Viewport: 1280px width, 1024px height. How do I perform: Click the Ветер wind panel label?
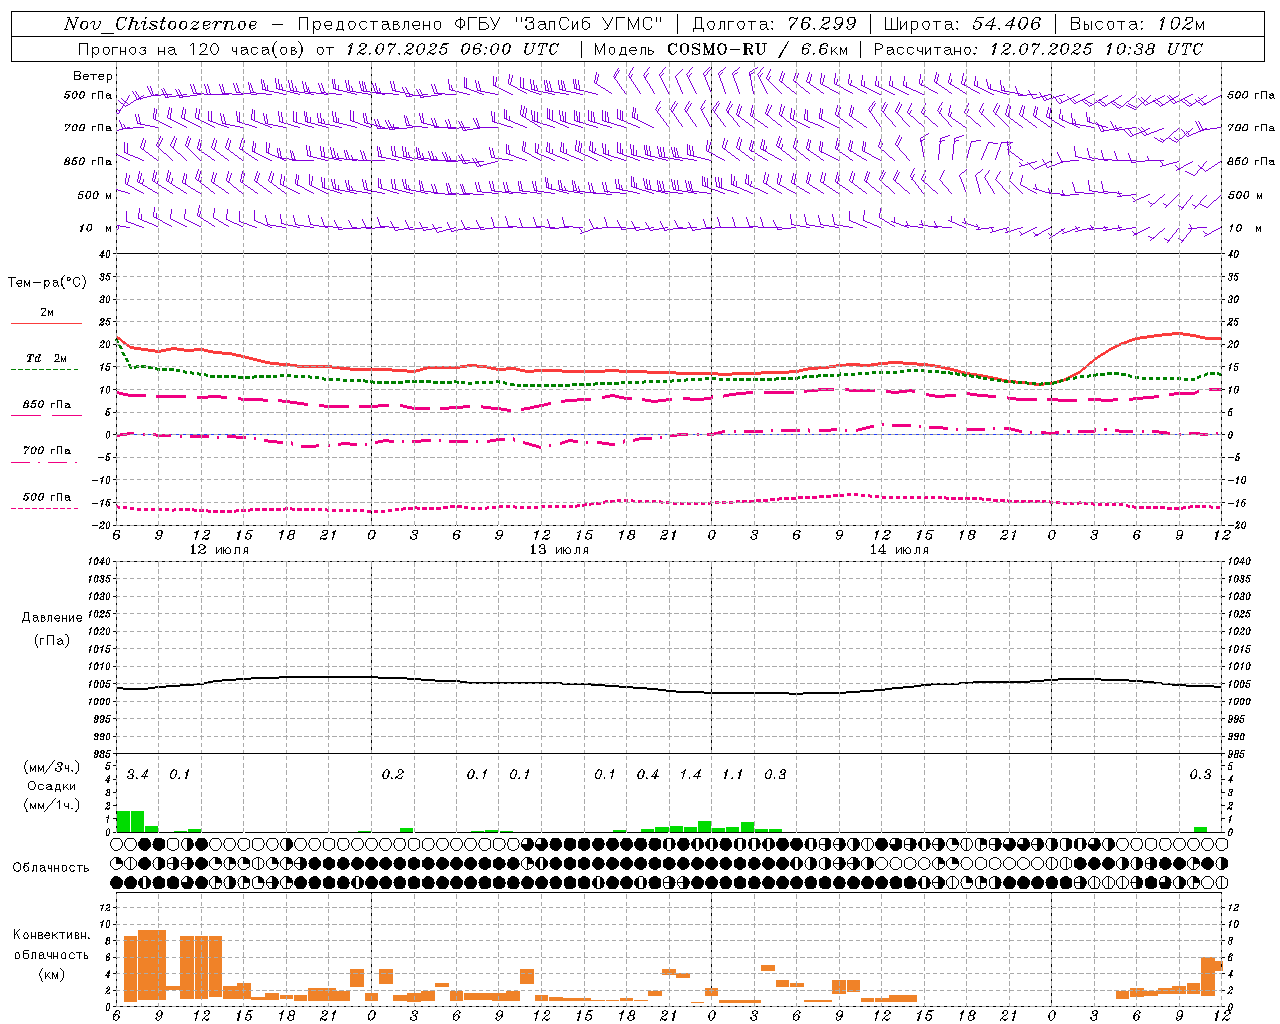pyautogui.click(x=93, y=76)
